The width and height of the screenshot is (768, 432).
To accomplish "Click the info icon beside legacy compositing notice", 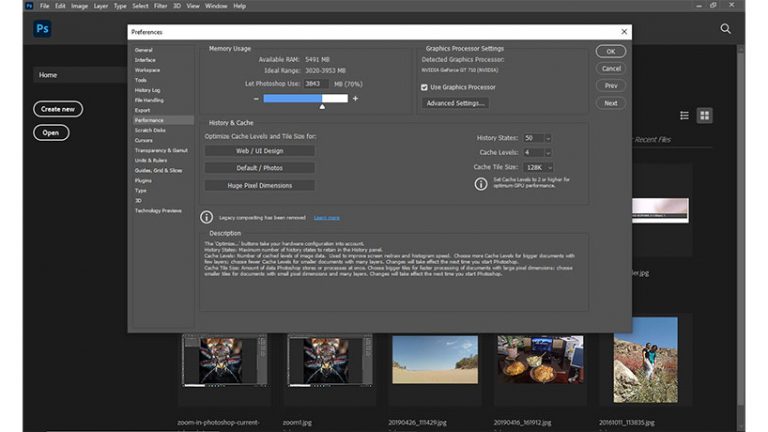I will point(207,217).
